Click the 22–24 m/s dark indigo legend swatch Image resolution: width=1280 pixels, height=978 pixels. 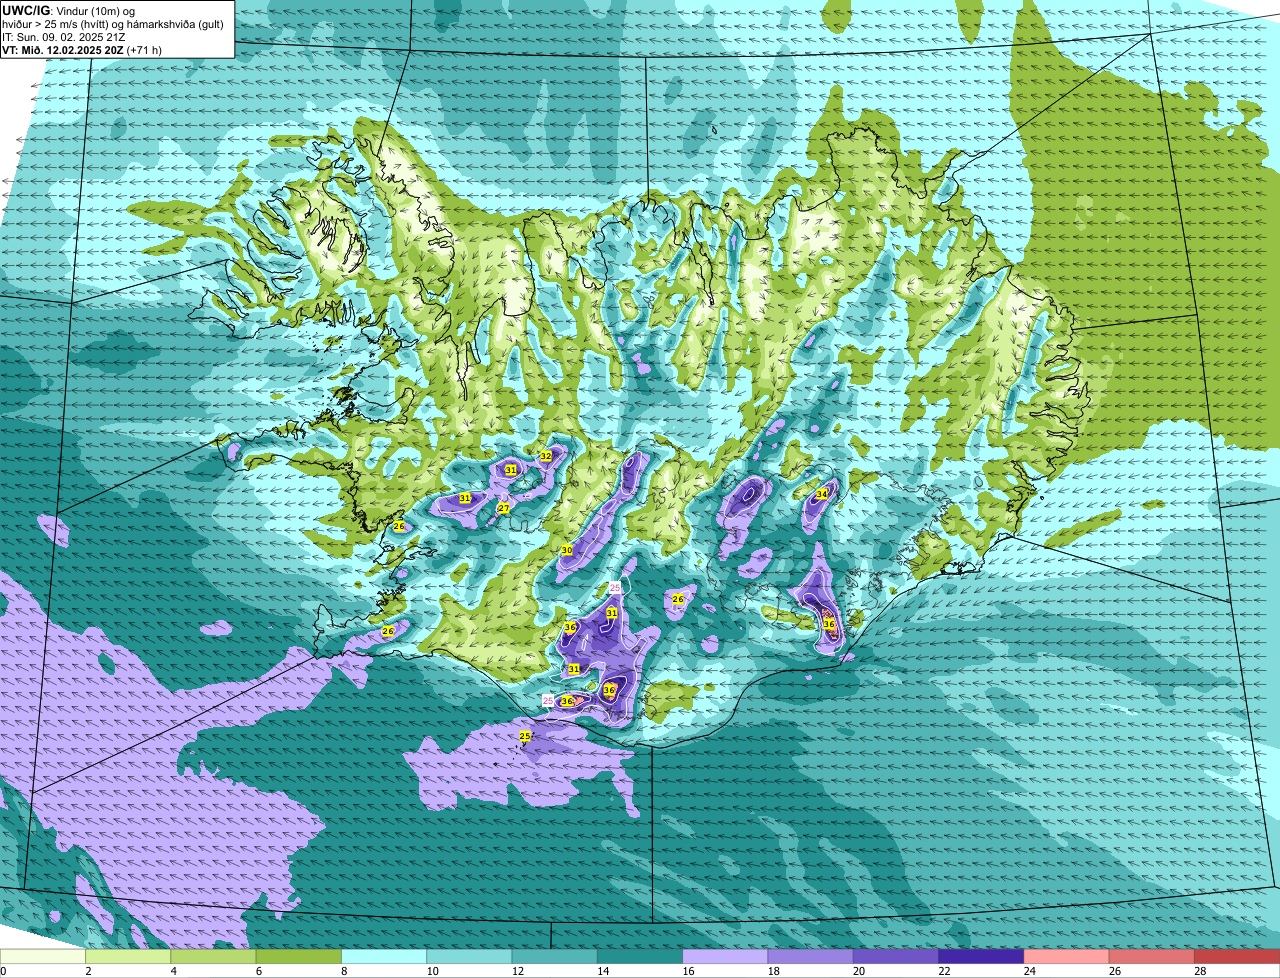pos(981,957)
